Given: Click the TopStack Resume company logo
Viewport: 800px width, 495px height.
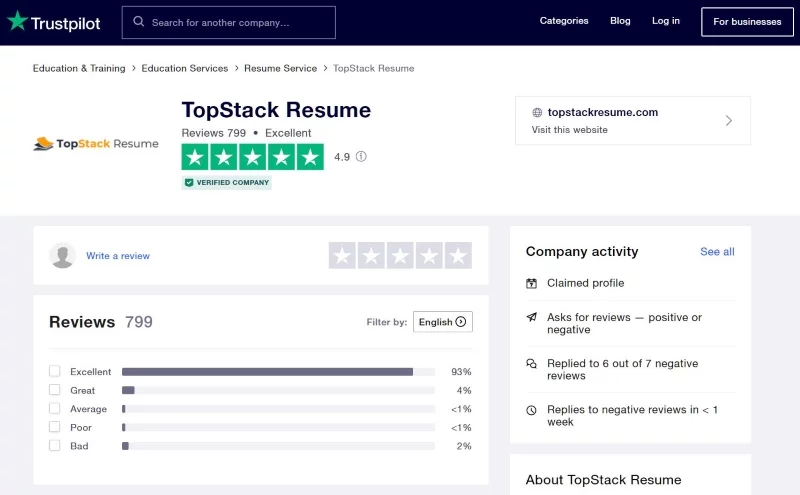Looking at the screenshot, I should [x=96, y=144].
